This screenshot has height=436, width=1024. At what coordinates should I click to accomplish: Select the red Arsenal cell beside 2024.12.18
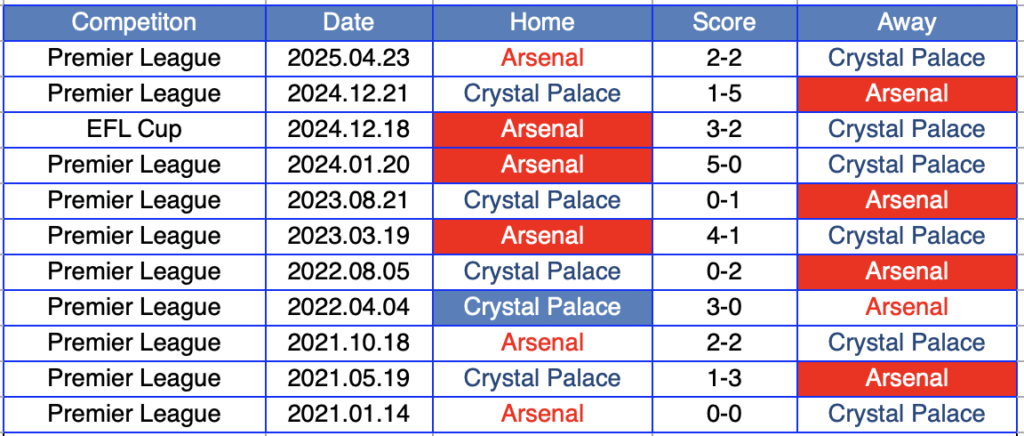point(542,129)
